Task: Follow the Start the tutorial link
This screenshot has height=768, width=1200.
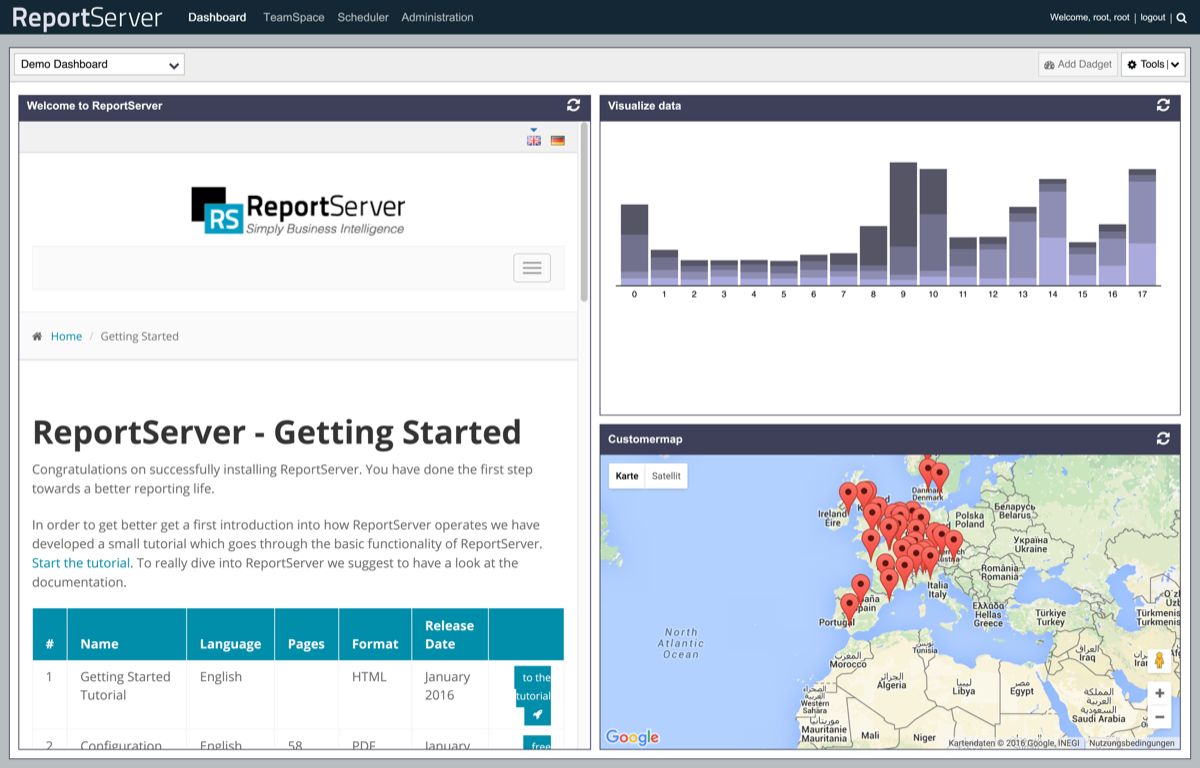Action: [x=81, y=563]
